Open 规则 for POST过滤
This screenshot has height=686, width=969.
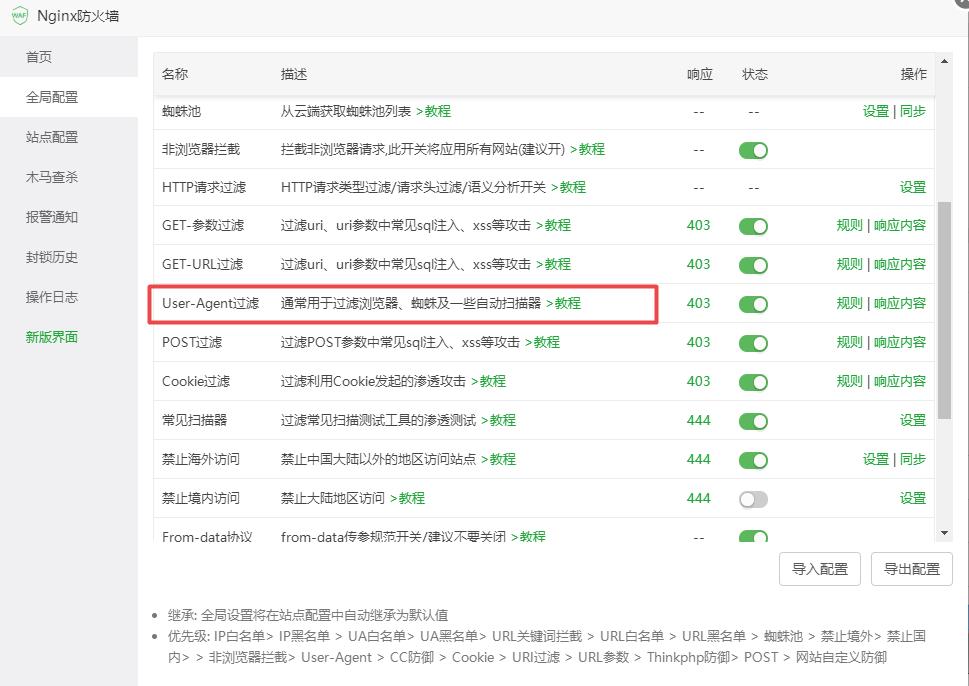[x=849, y=342]
